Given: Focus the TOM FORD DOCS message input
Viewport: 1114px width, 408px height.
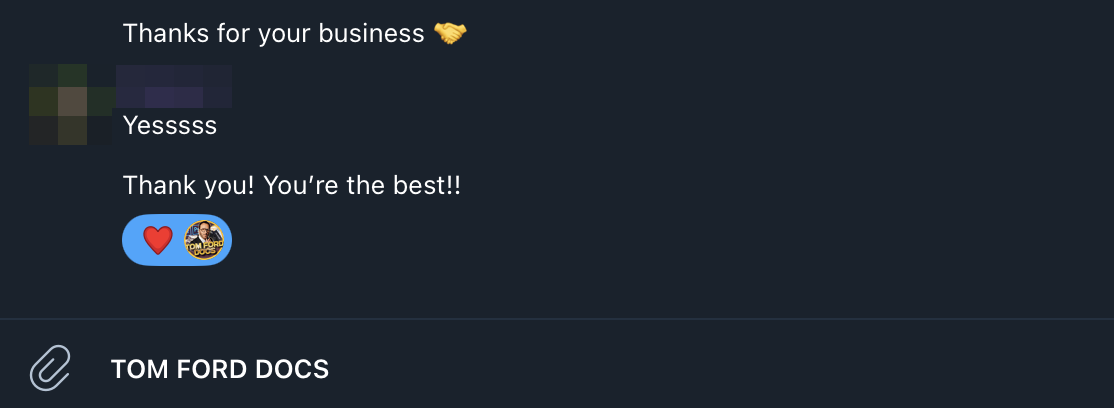Looking at the screenshot, I should pyautogui.click(x=600, y=369).
